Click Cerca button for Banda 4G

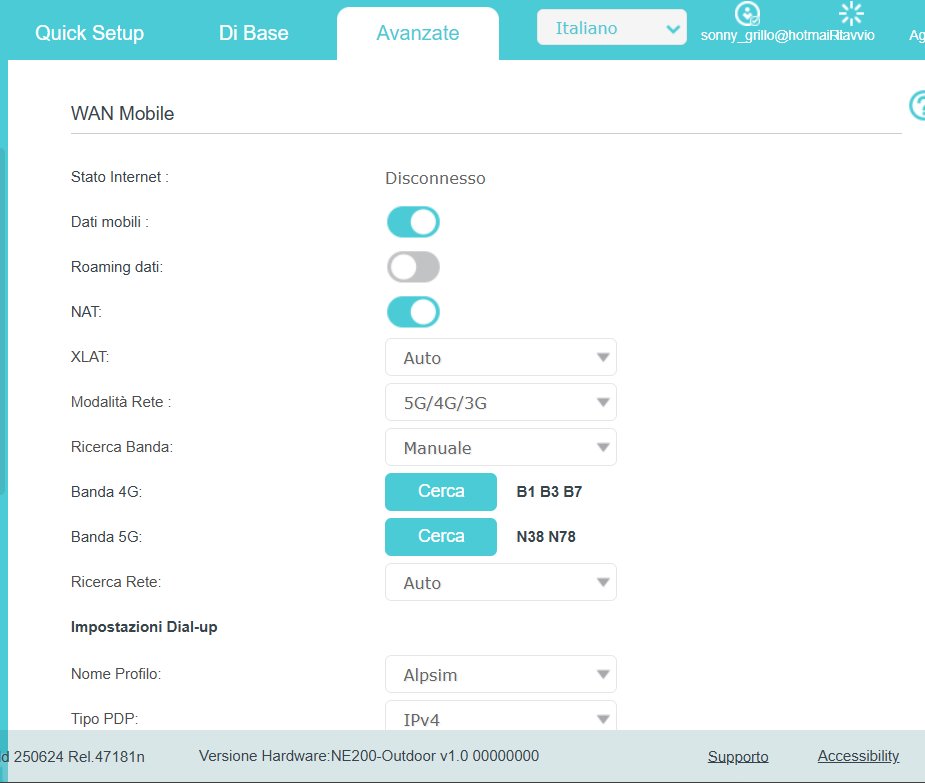pyautogui.click(x=441, y=492)
